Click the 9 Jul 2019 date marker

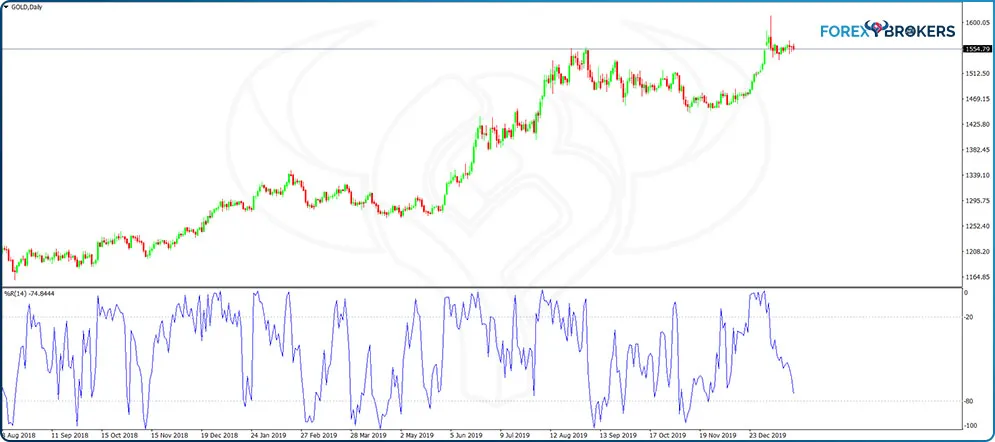(516, 436)
